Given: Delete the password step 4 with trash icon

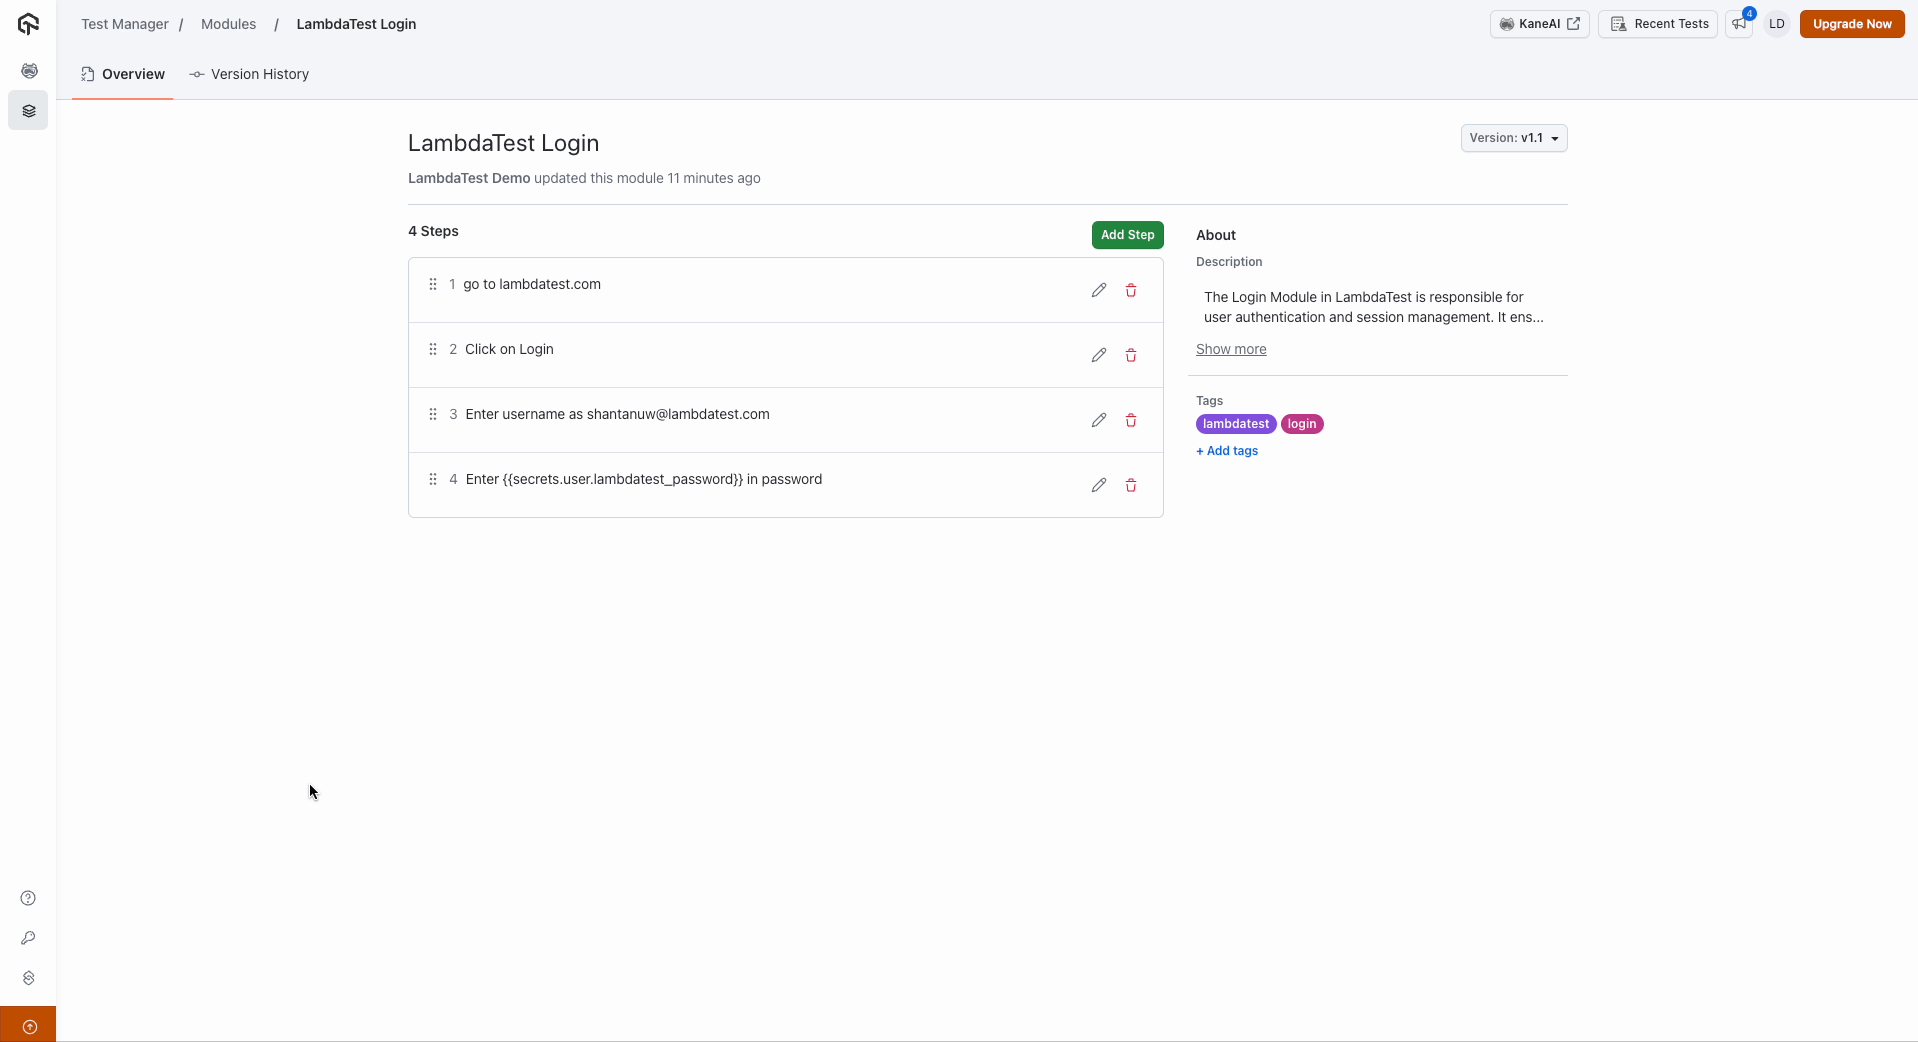Looking at the screenshot, I should click(x=1131, y=485).
